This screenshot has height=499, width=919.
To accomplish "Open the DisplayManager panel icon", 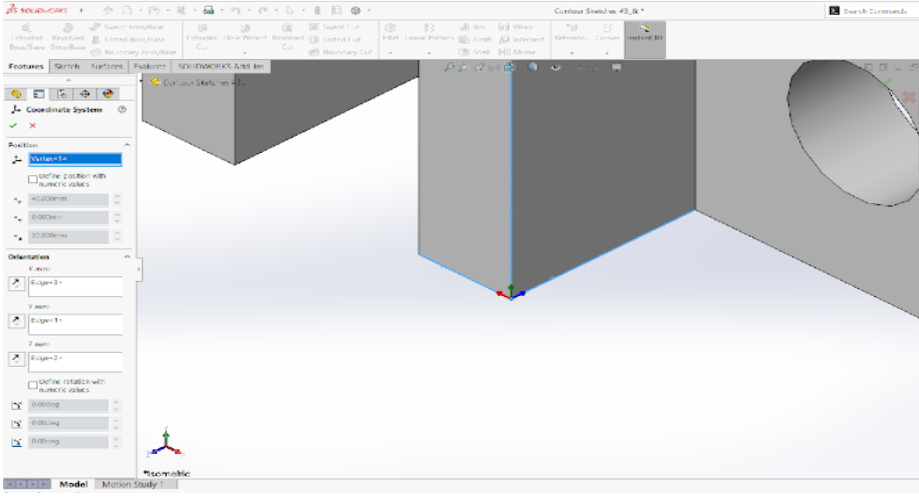I will [x=106, y=93].
